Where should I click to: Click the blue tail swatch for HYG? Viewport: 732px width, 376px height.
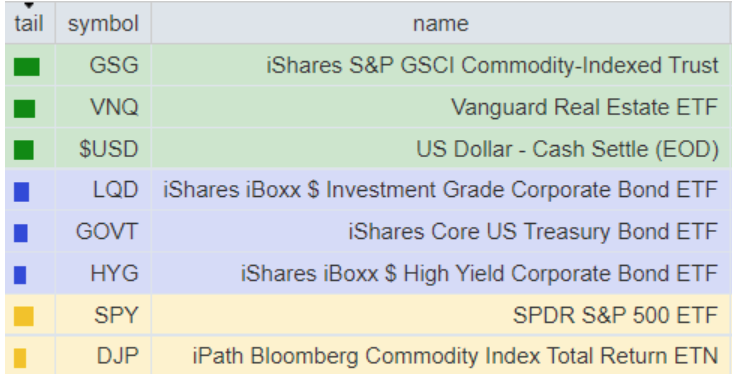20,275
